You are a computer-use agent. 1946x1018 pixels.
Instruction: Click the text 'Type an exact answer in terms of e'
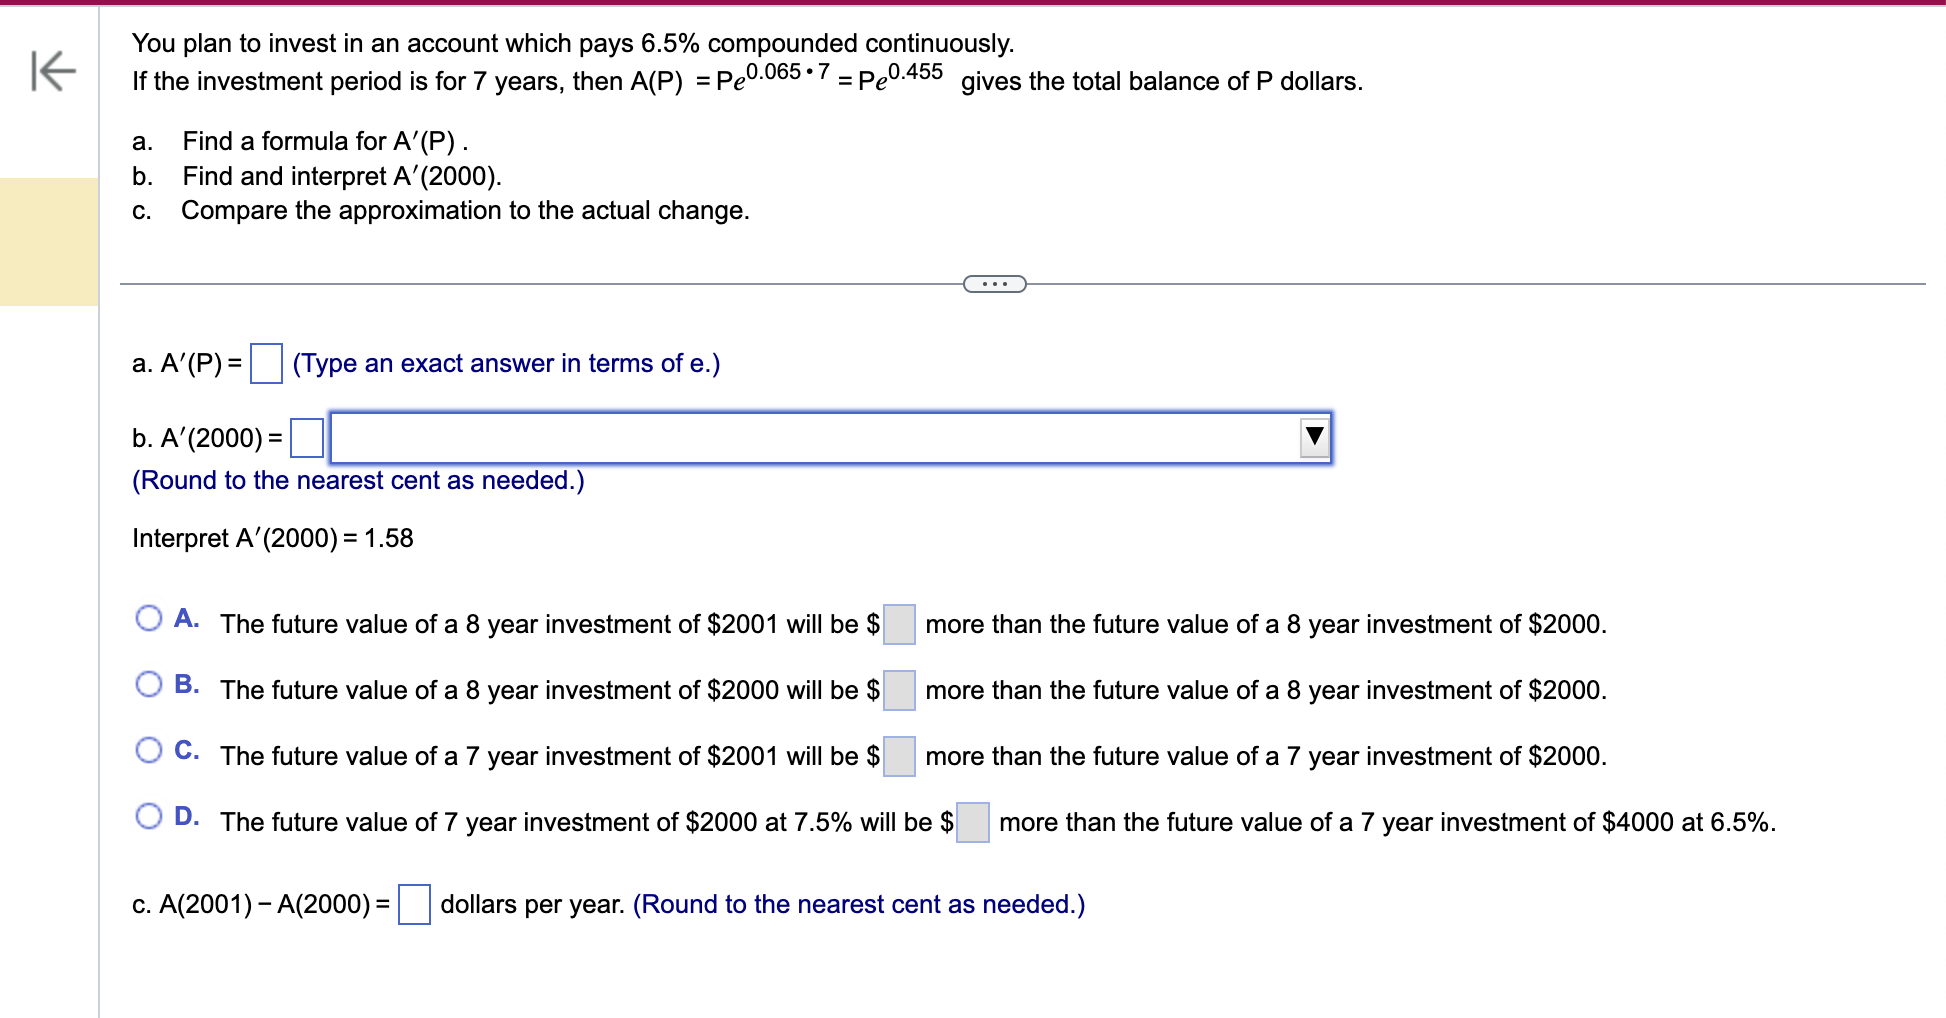point(505,363)
